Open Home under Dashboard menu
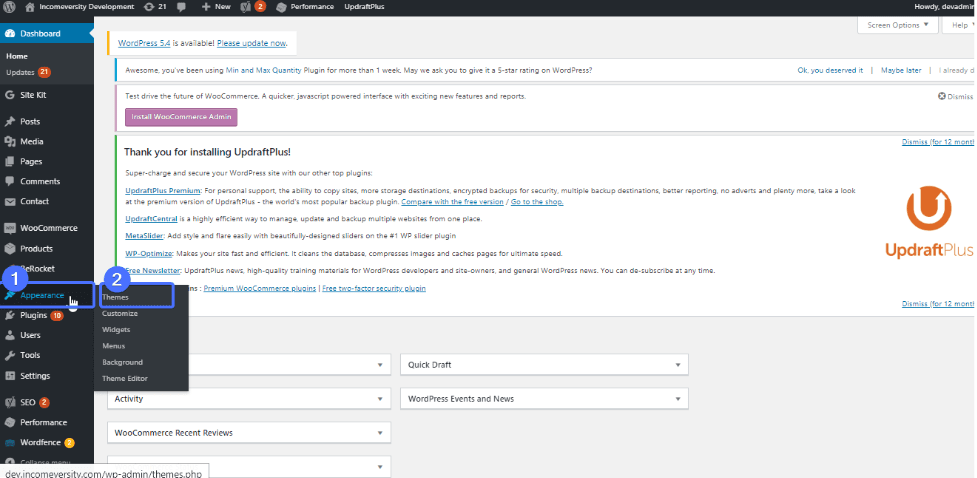This screenshot has height=478, width=977. pos(17,56)
